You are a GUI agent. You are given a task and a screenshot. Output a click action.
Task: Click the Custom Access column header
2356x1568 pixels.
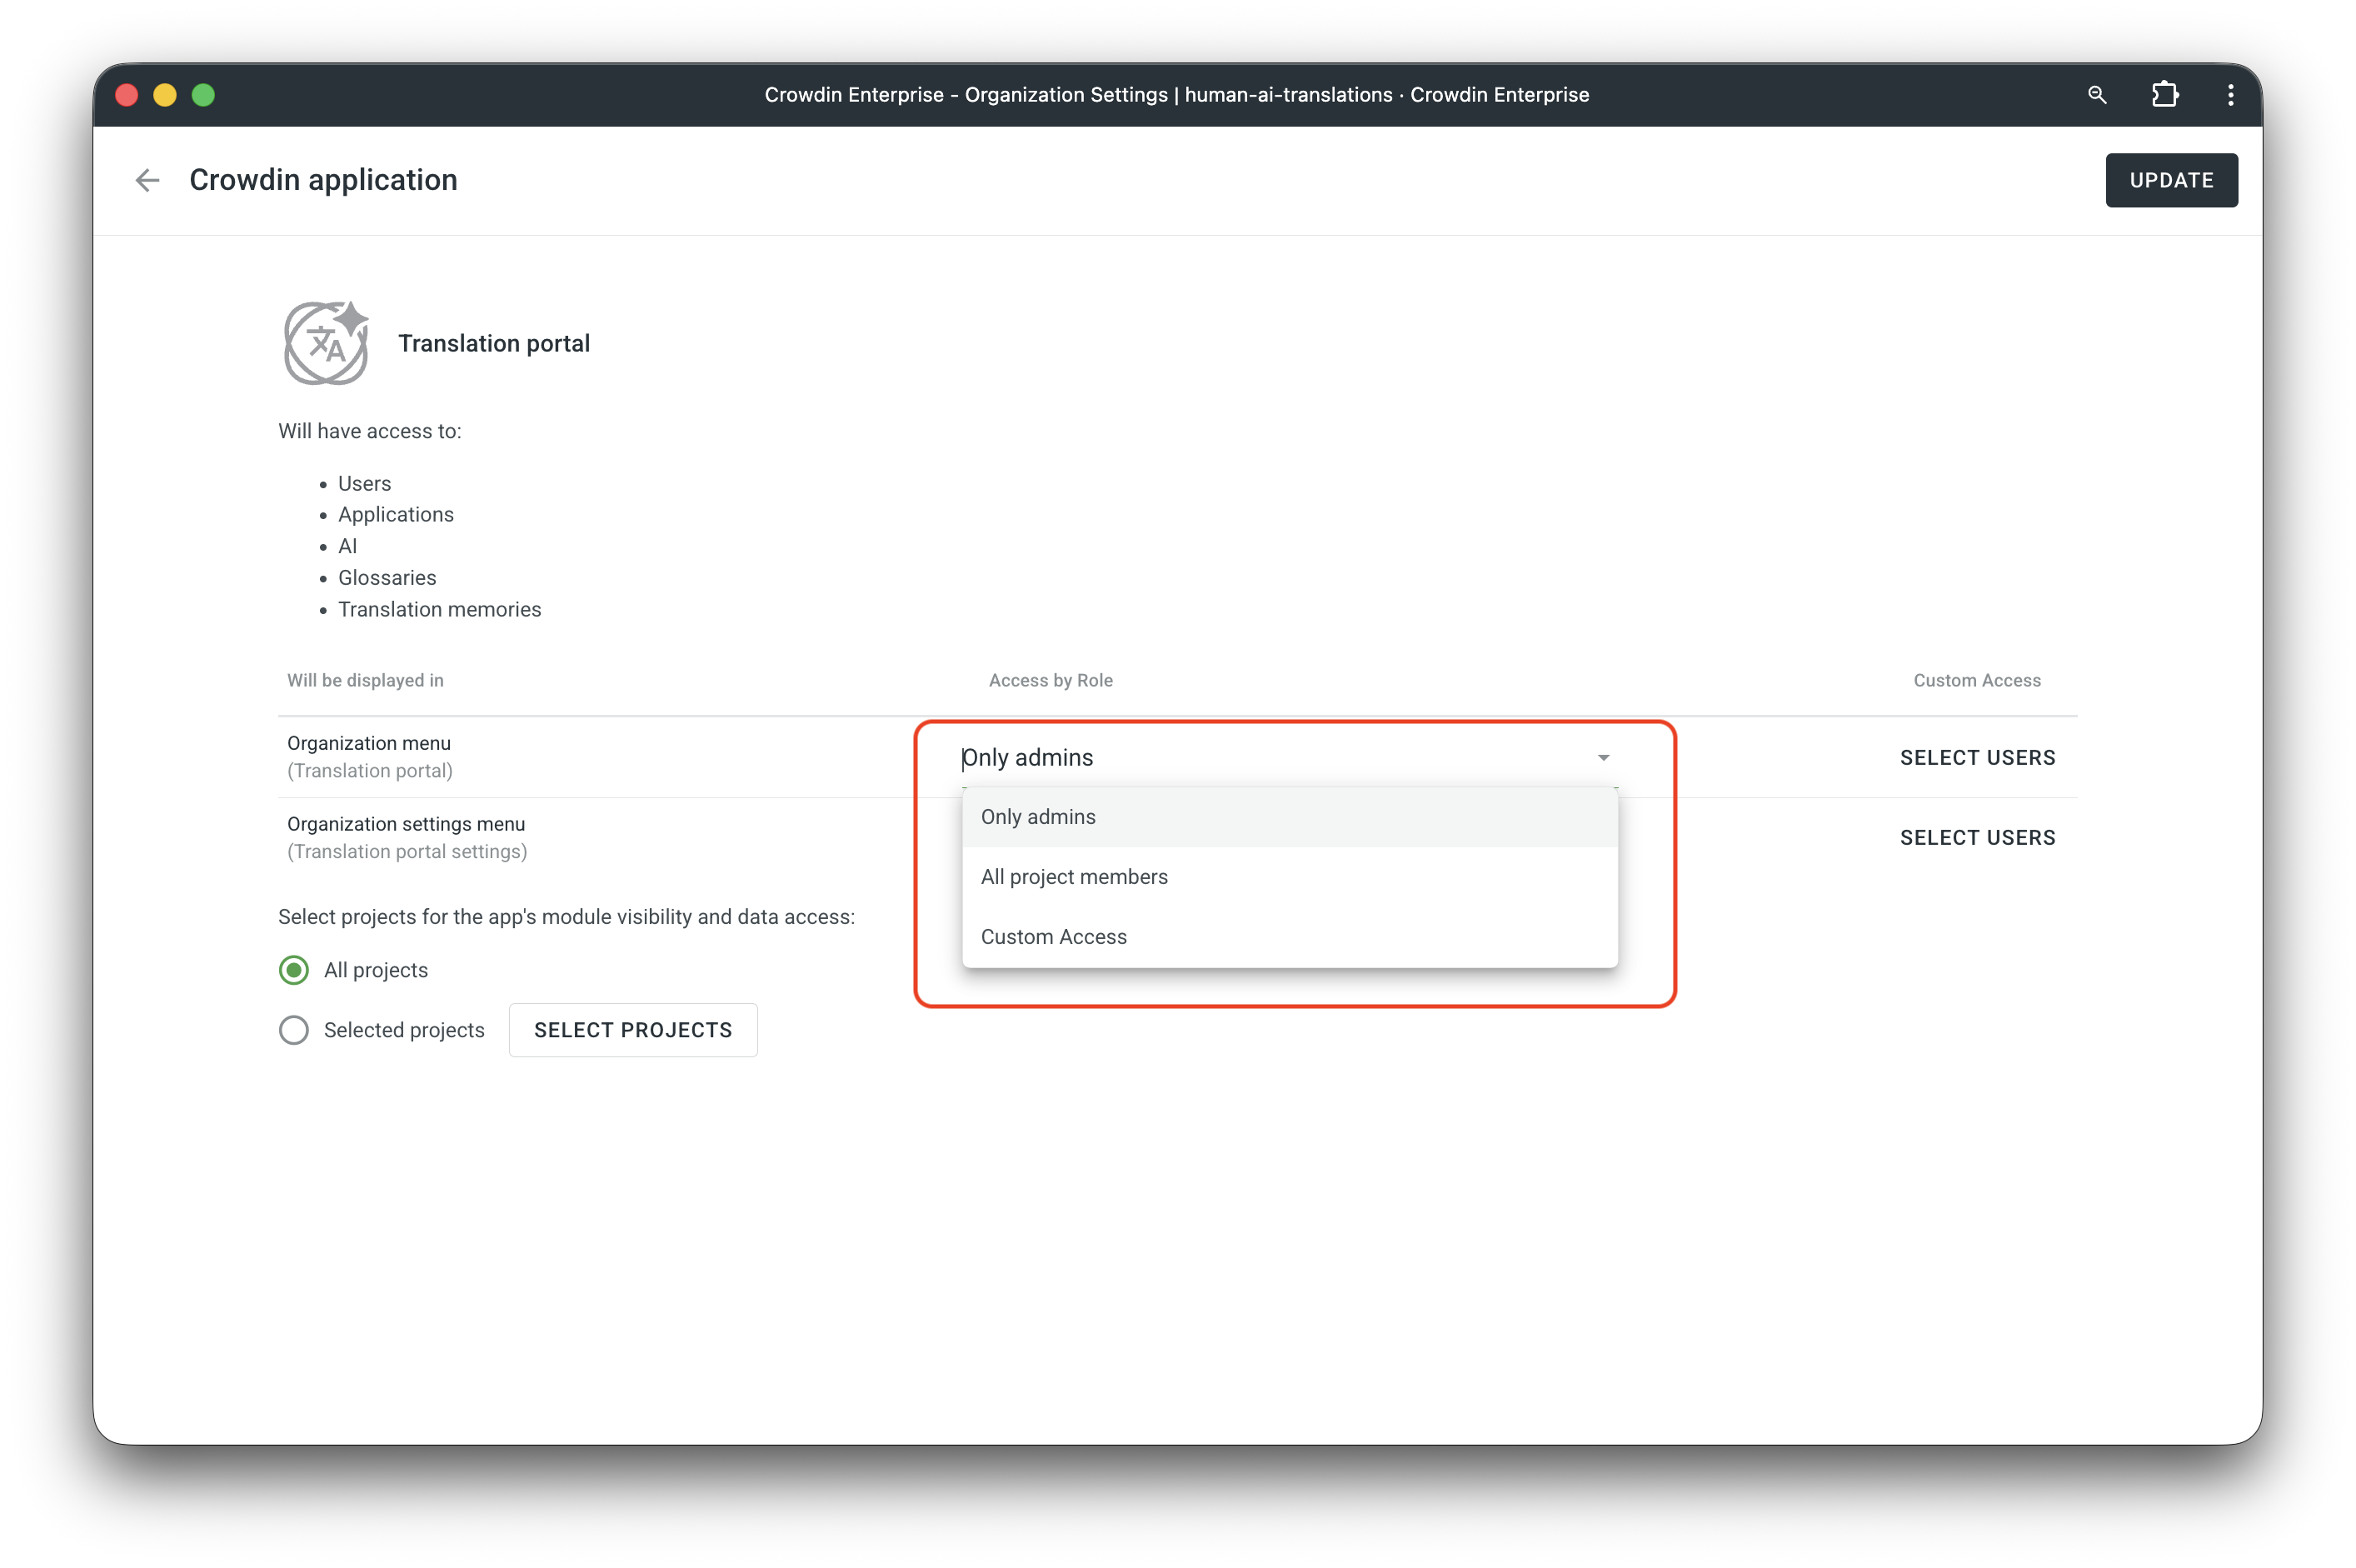[x=1977, y=680]
